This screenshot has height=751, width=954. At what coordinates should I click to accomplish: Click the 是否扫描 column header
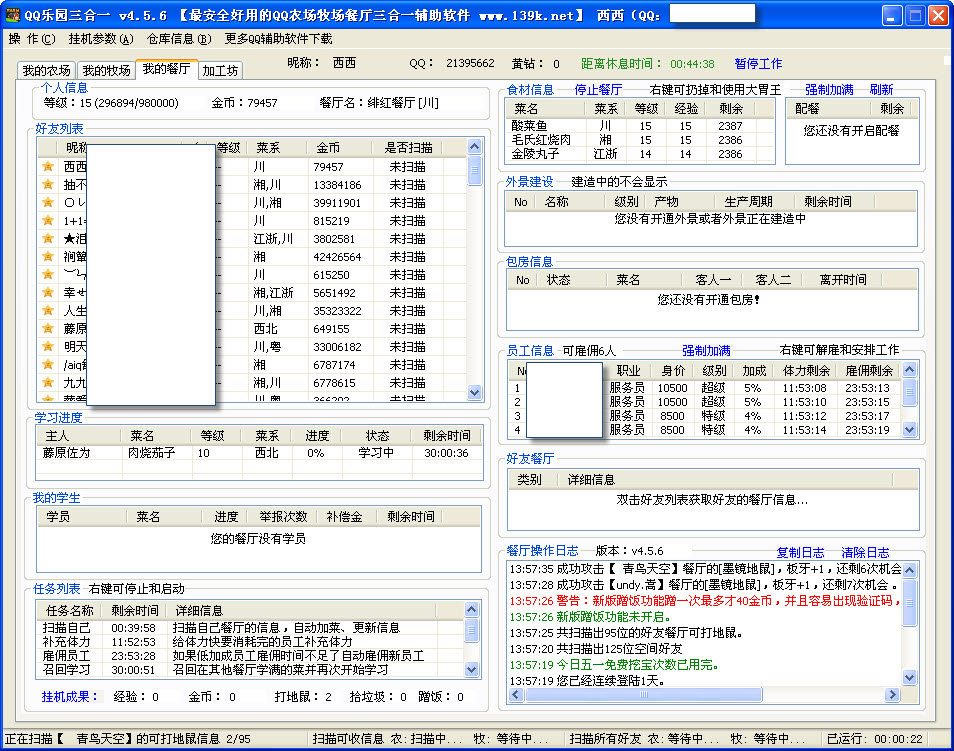tap(407, 148)
